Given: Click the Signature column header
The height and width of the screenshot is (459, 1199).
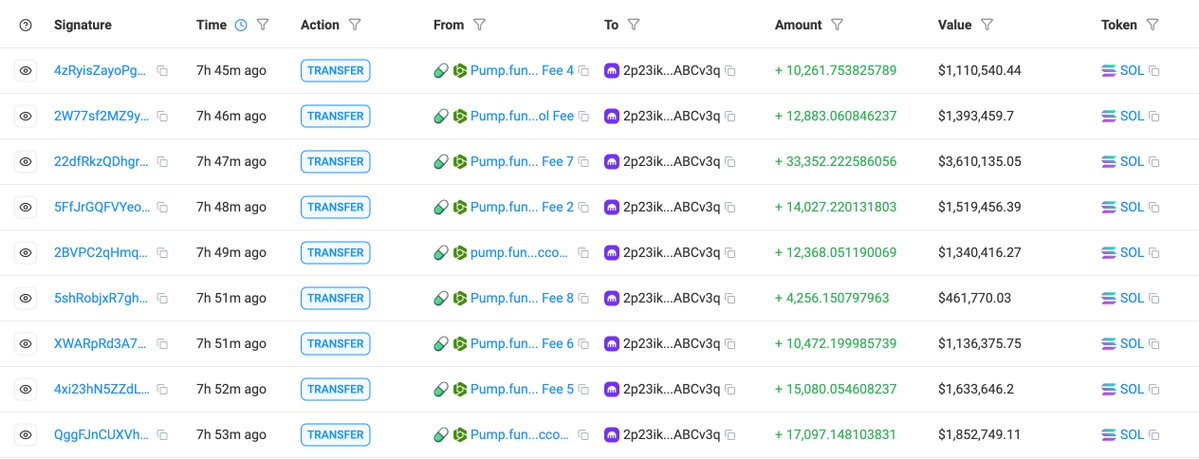Looking at the screenshot, I should [x=83, y=25].
